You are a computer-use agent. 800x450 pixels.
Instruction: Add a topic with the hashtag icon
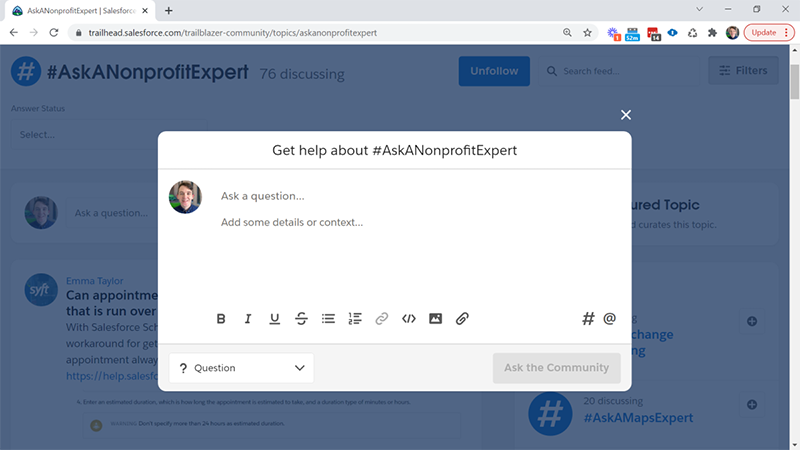(588, 318)
